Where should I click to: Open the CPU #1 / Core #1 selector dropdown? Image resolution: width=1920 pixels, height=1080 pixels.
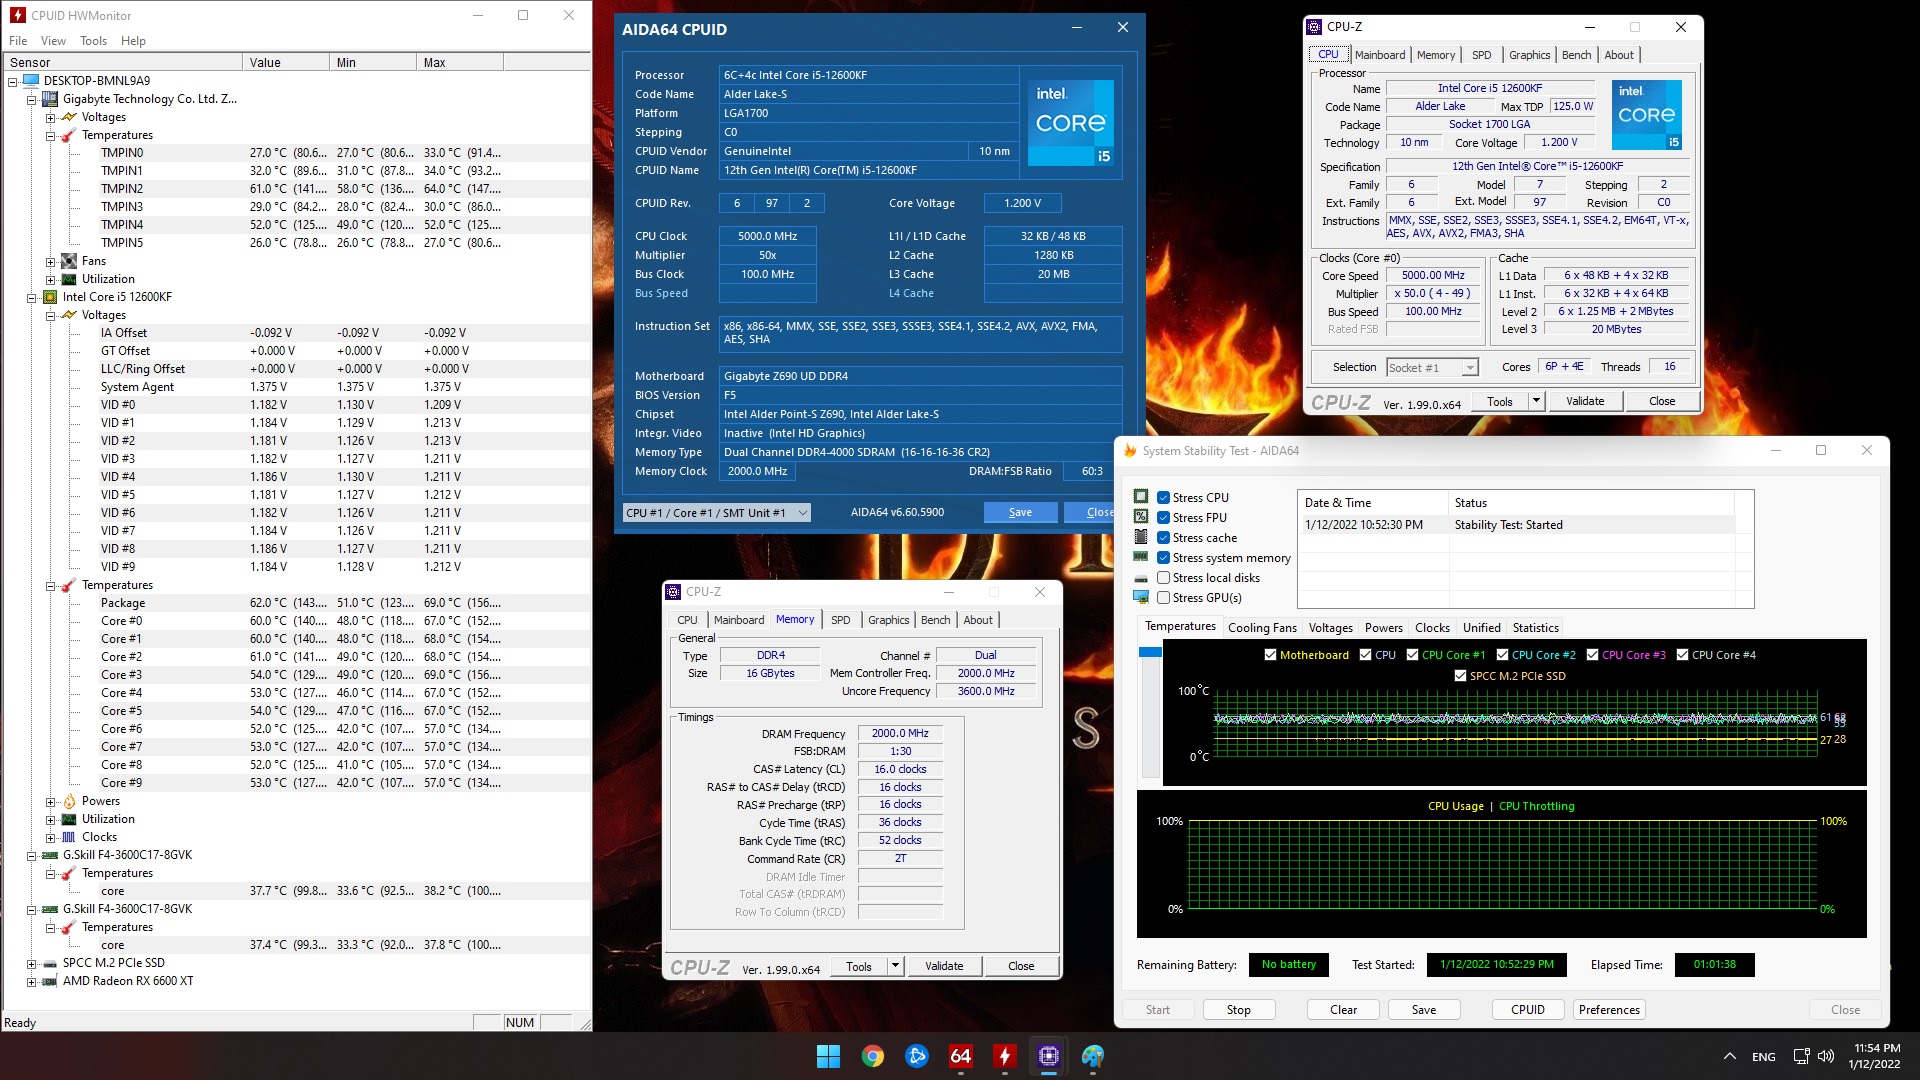click(802, 513)
